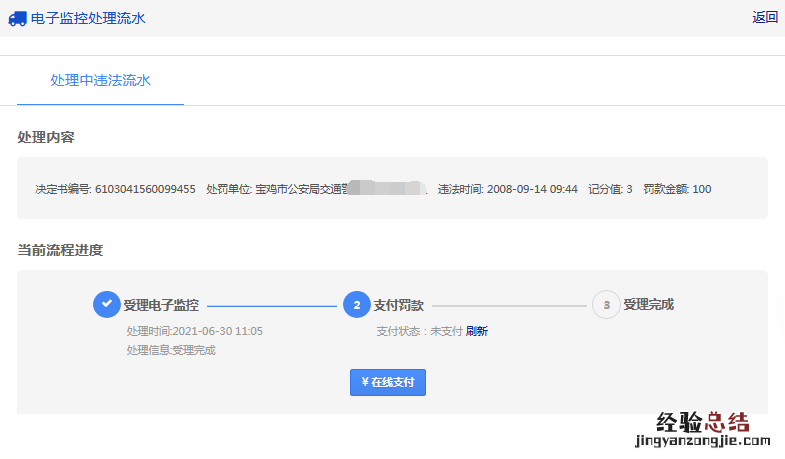The height and width of the screenshot is (459, 785).
Task: Click the 处理时间 2021-06-30 11:05 text
Action: click(194, 331)
